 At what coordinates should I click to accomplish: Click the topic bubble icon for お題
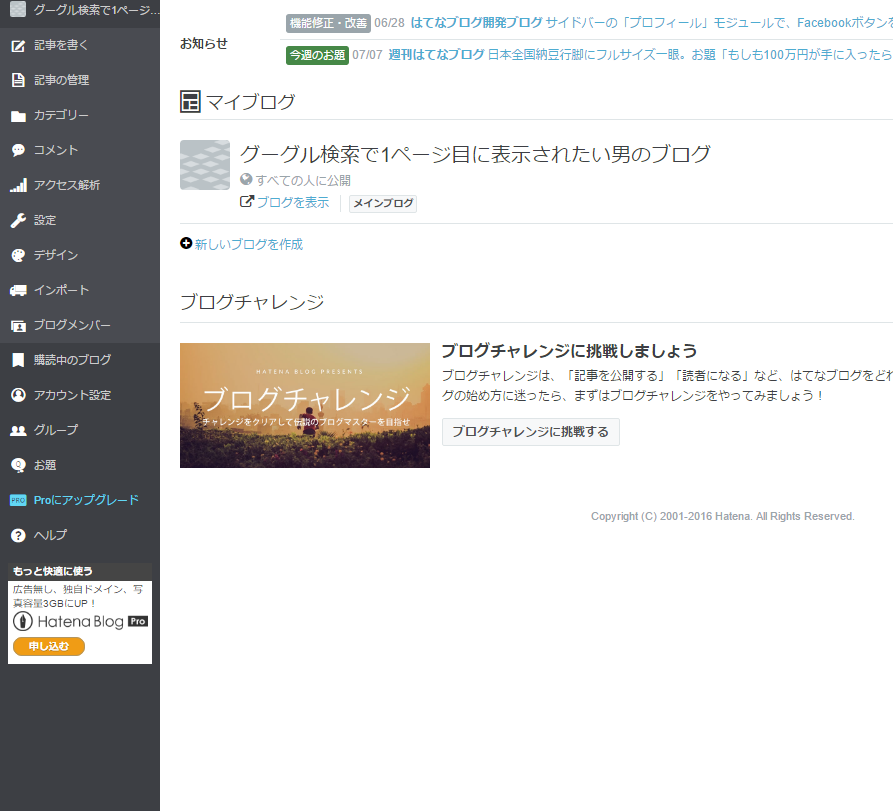(18, 465)
